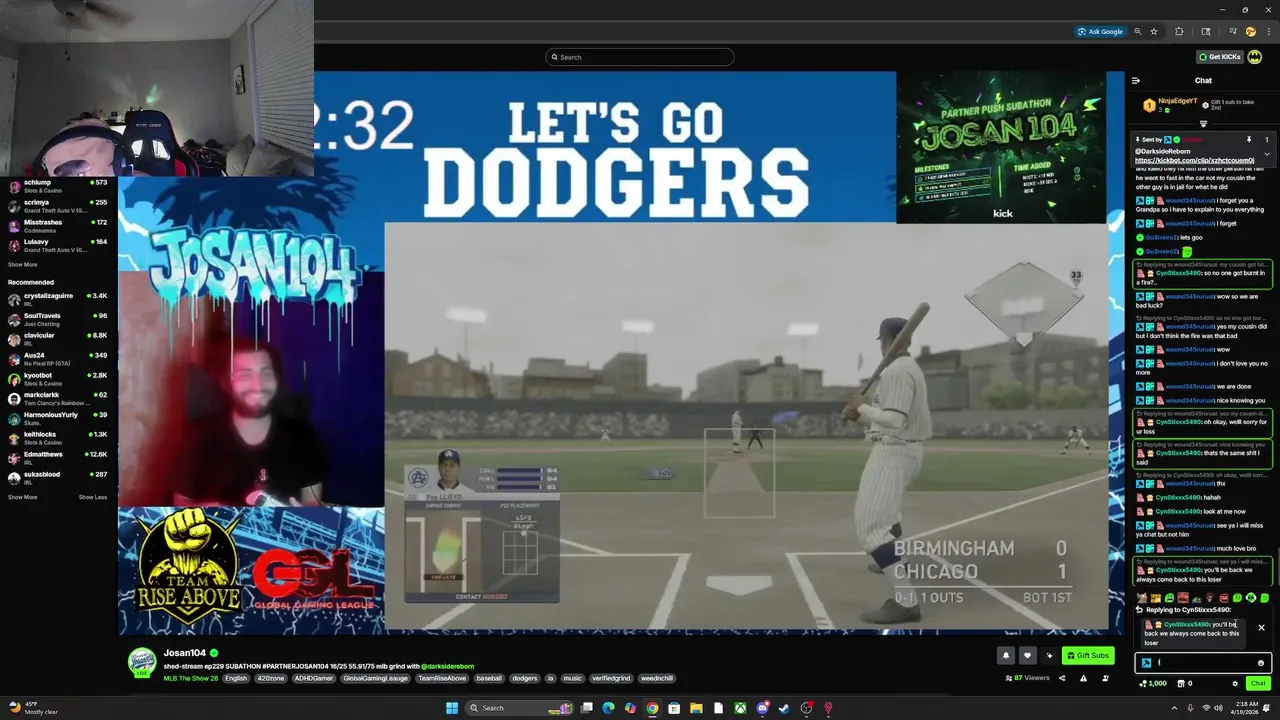Viewport: 1280px width, 720px height.
Task: Open the Chrome profile avatar
Action: [1250, 31]
